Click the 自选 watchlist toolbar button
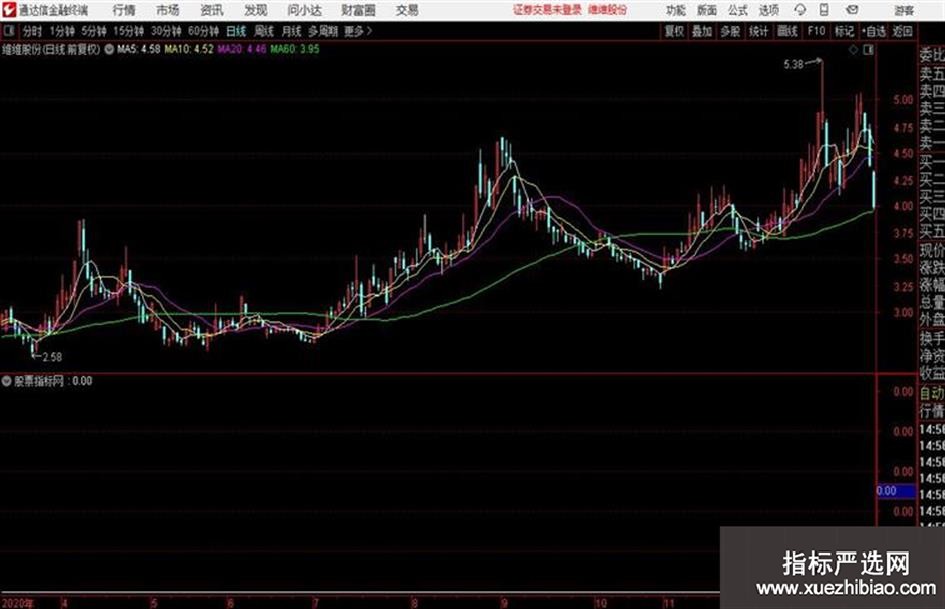This screenshot has width=945, height=609. (873, 31)
